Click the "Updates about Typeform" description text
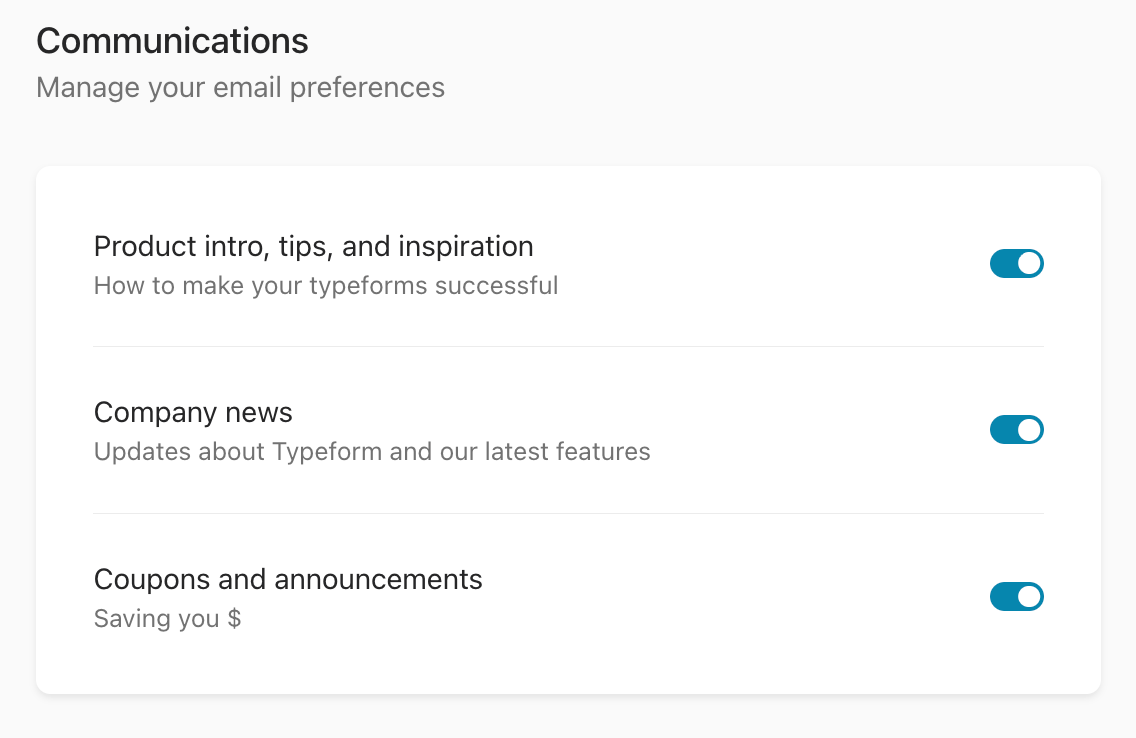Viewport: 1136px width, 738px height. (x=372, y=452)
